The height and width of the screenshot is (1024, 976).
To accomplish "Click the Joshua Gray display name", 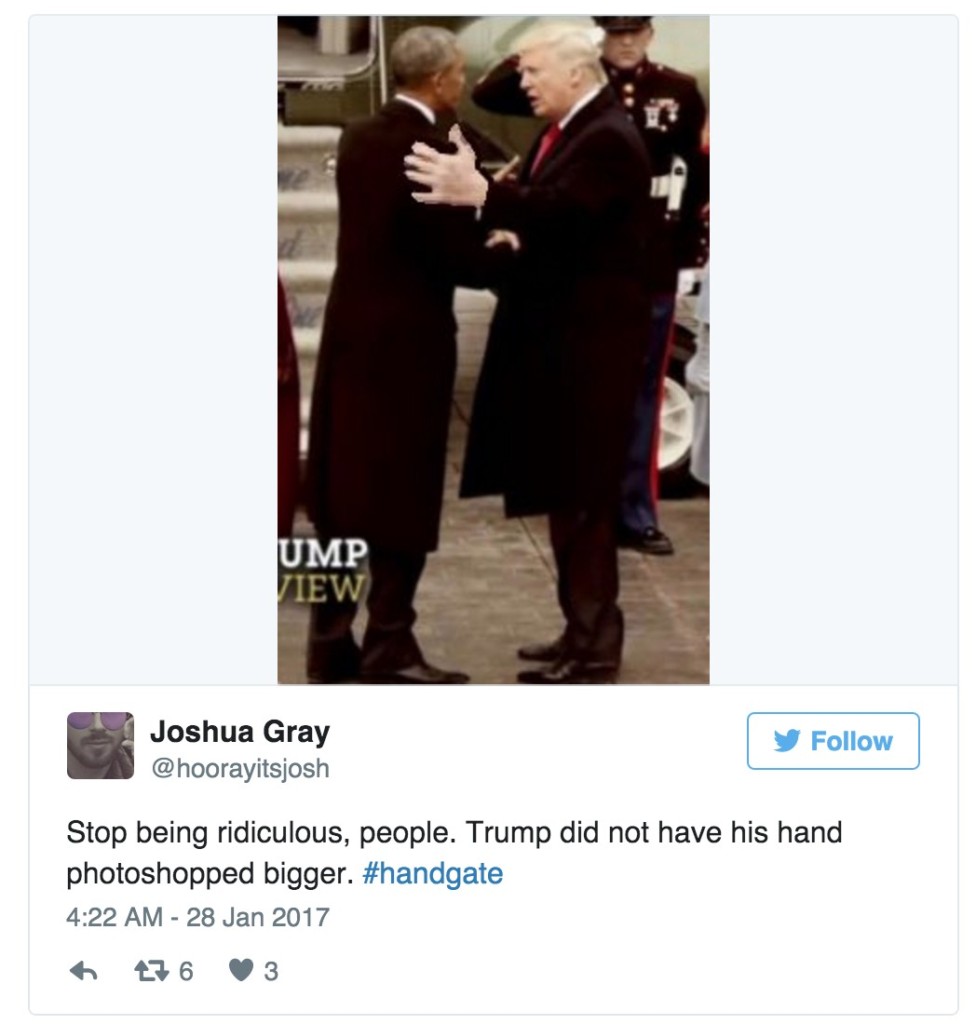I will pyautogui.click(x=240, y=731).
